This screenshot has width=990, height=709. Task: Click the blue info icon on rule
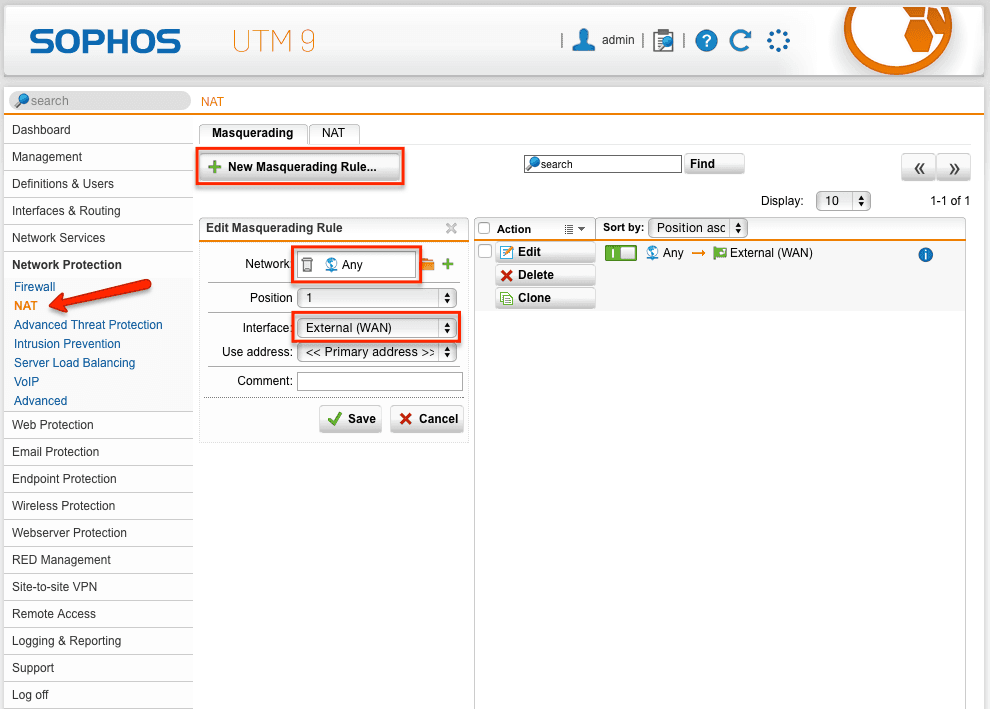926,254
